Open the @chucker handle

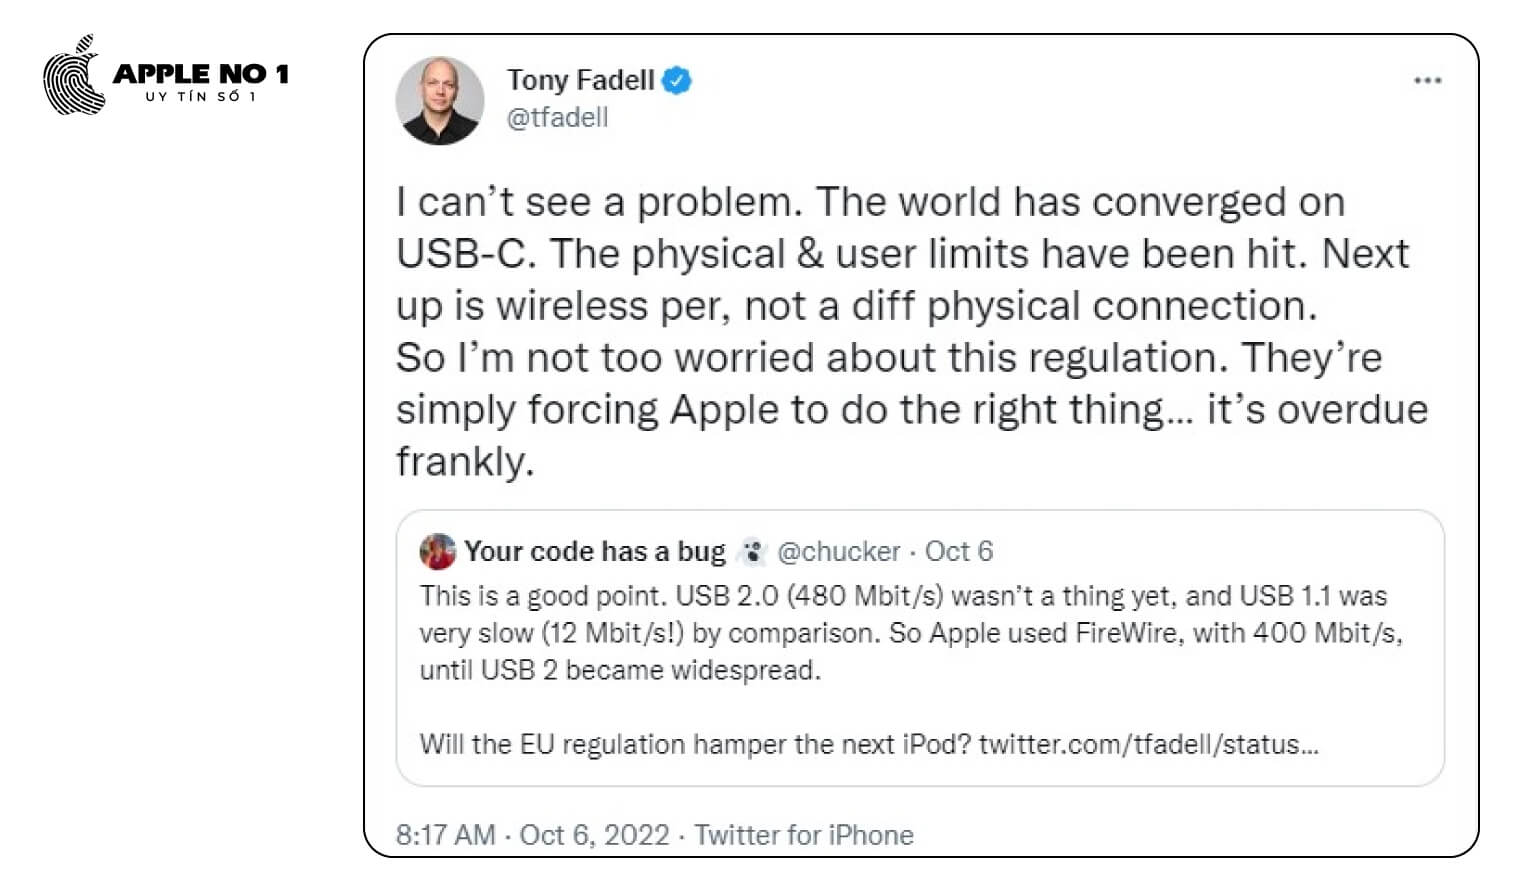tap(838, 551)
